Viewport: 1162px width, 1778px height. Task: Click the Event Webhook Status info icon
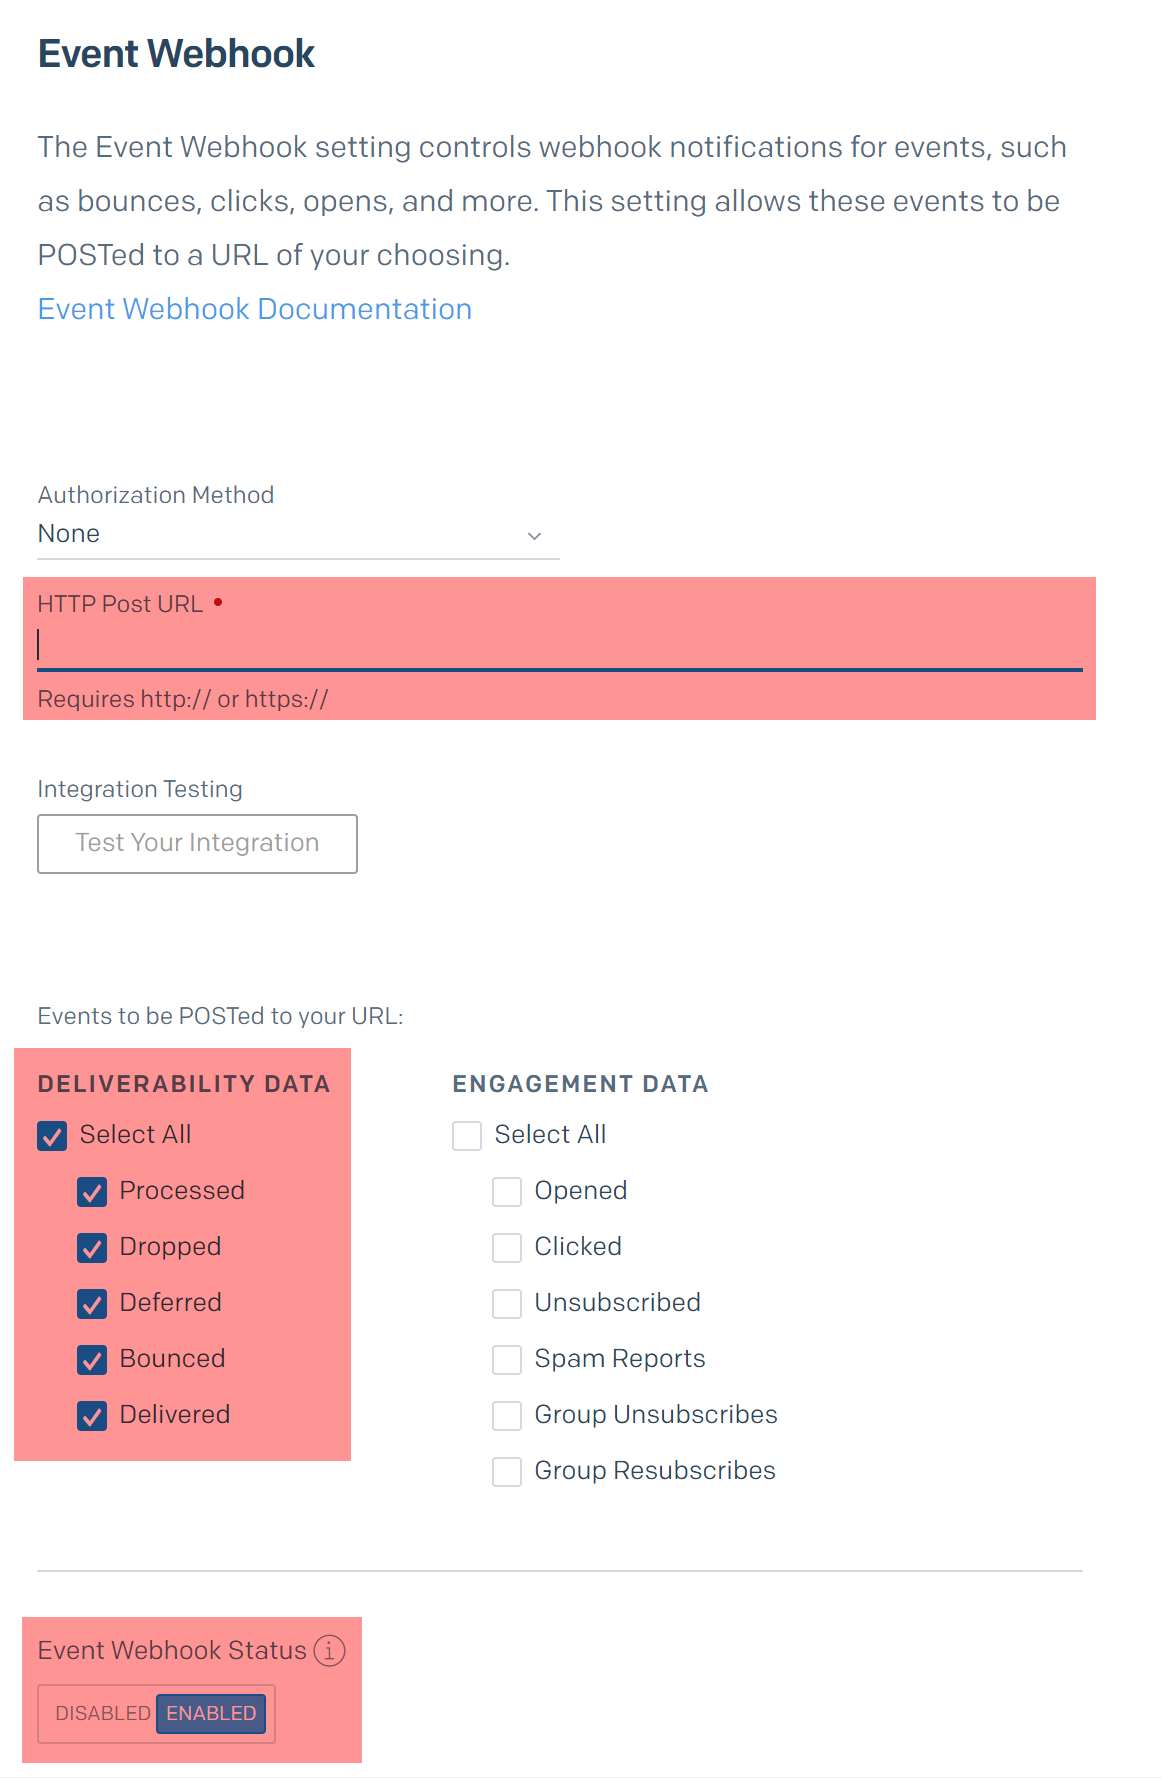click(x=330, y=1650)
